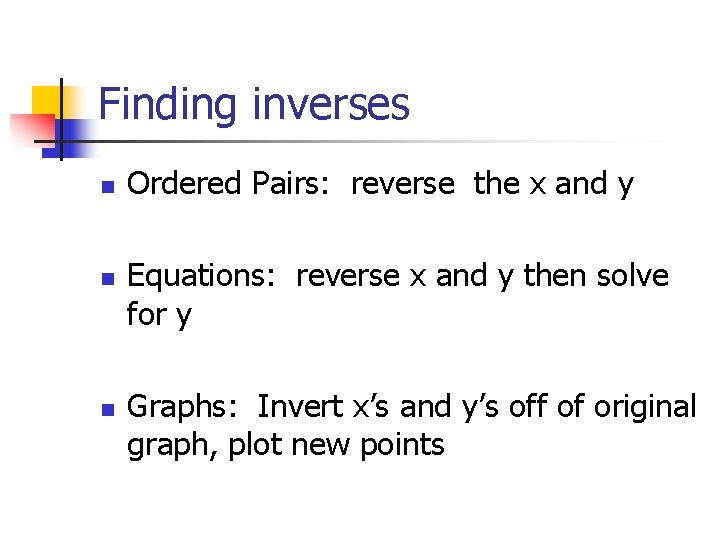The image size is (720, 540).
Task: Click the phrase 'plot new points'
Action: point(336,446)
